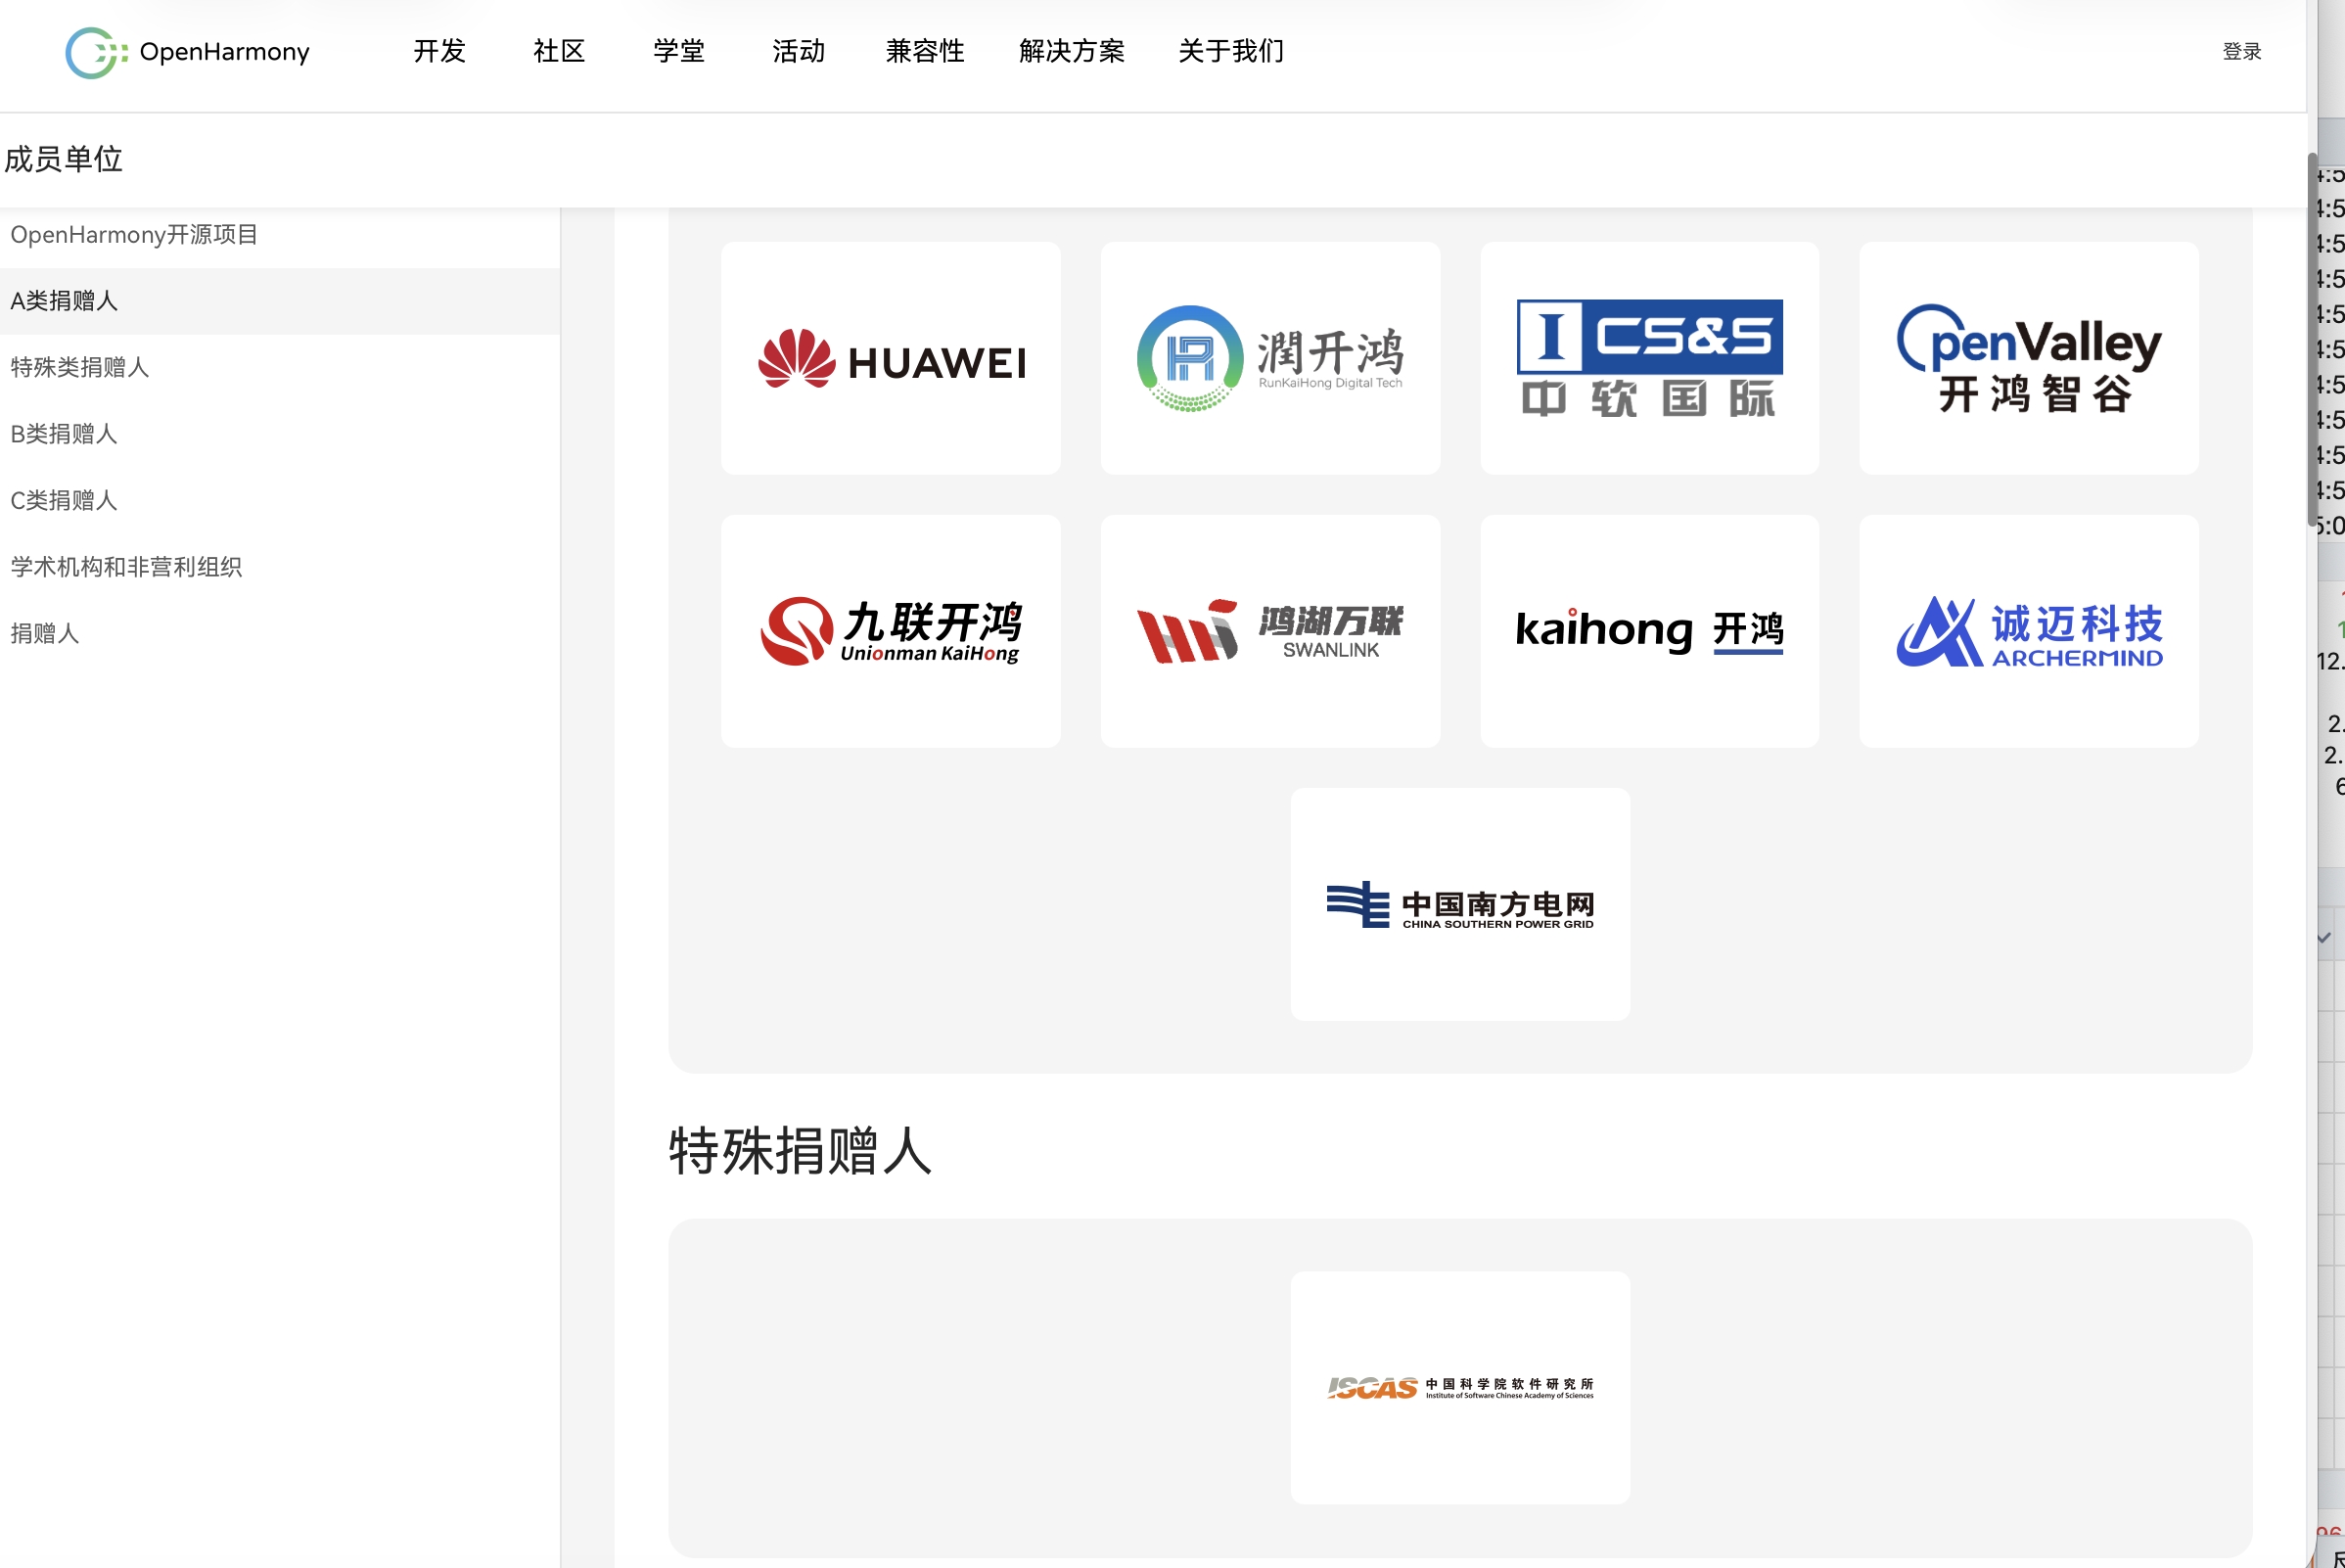Click the page vertical scrollbar thumb
2345x1568 pixels.
point(2312,340)
